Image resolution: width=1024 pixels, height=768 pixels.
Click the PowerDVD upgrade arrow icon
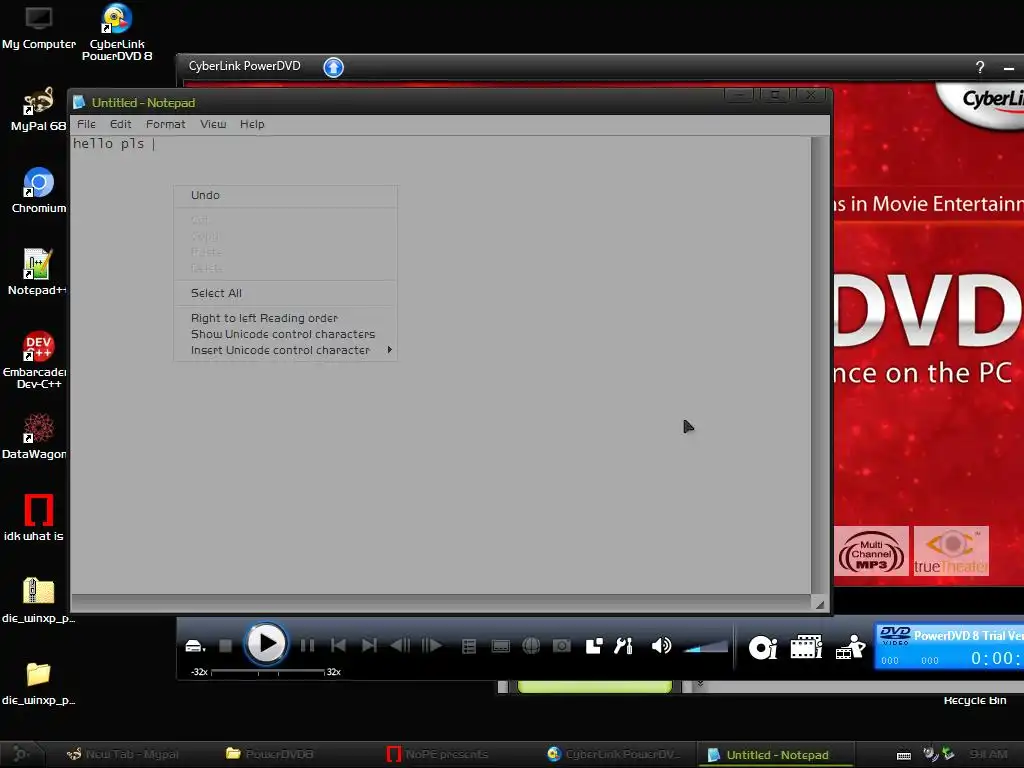tap(334, 67)
